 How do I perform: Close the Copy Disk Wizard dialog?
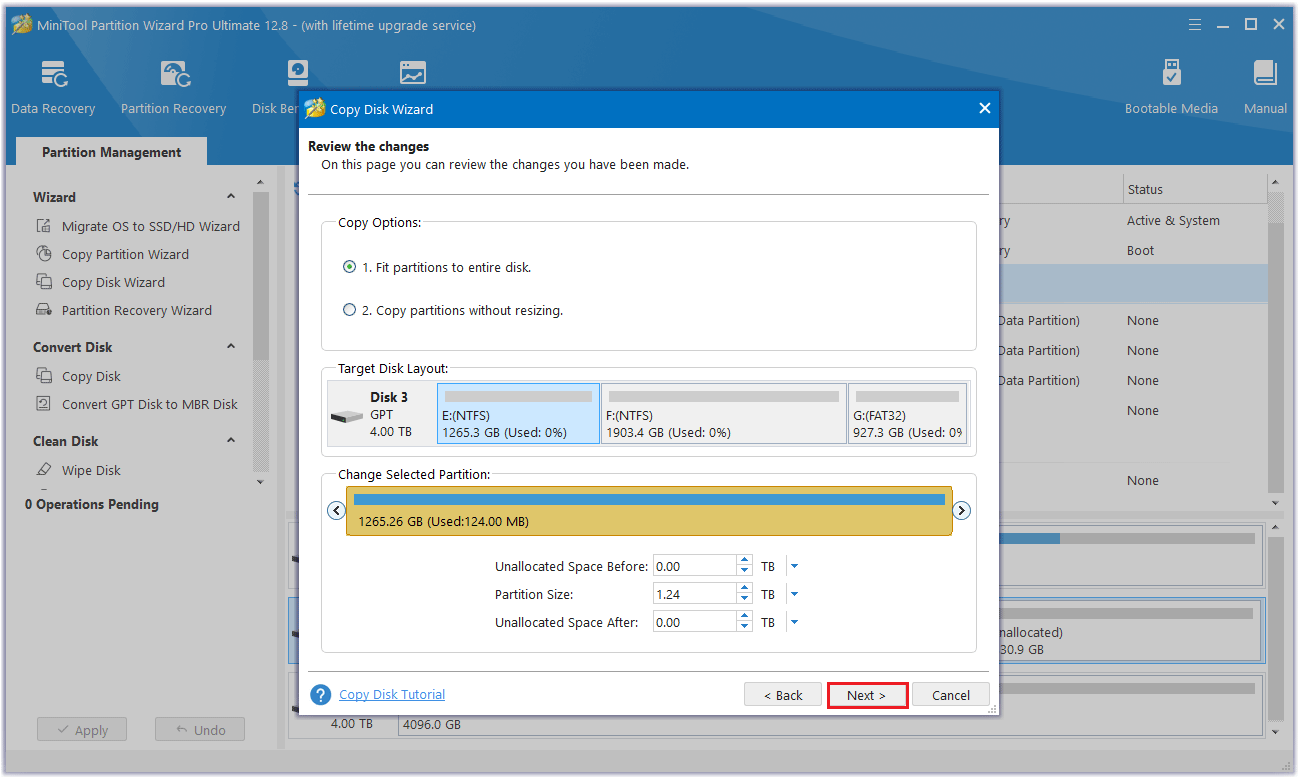coord(984,109)
